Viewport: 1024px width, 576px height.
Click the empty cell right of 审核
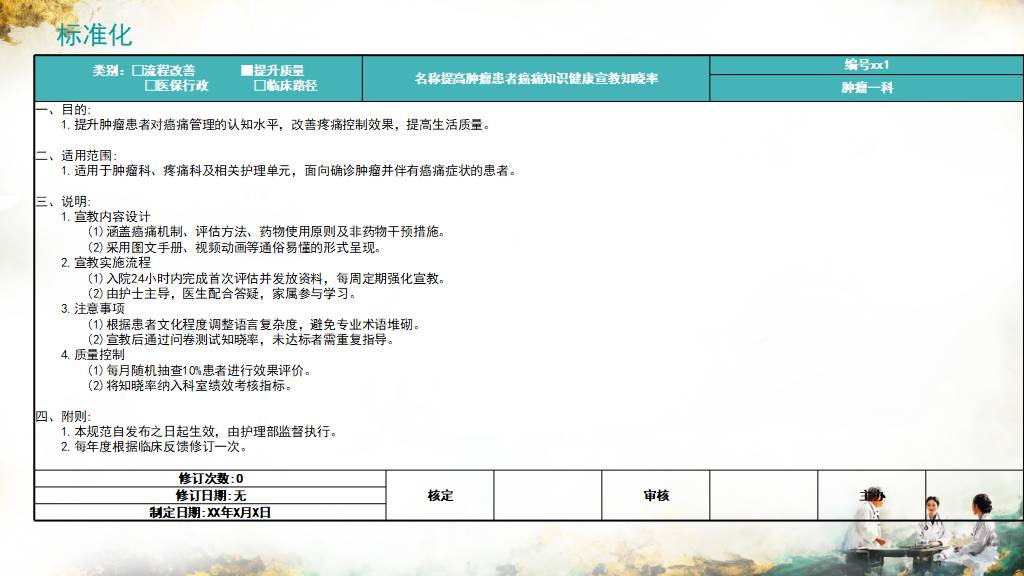coord(763,495)
